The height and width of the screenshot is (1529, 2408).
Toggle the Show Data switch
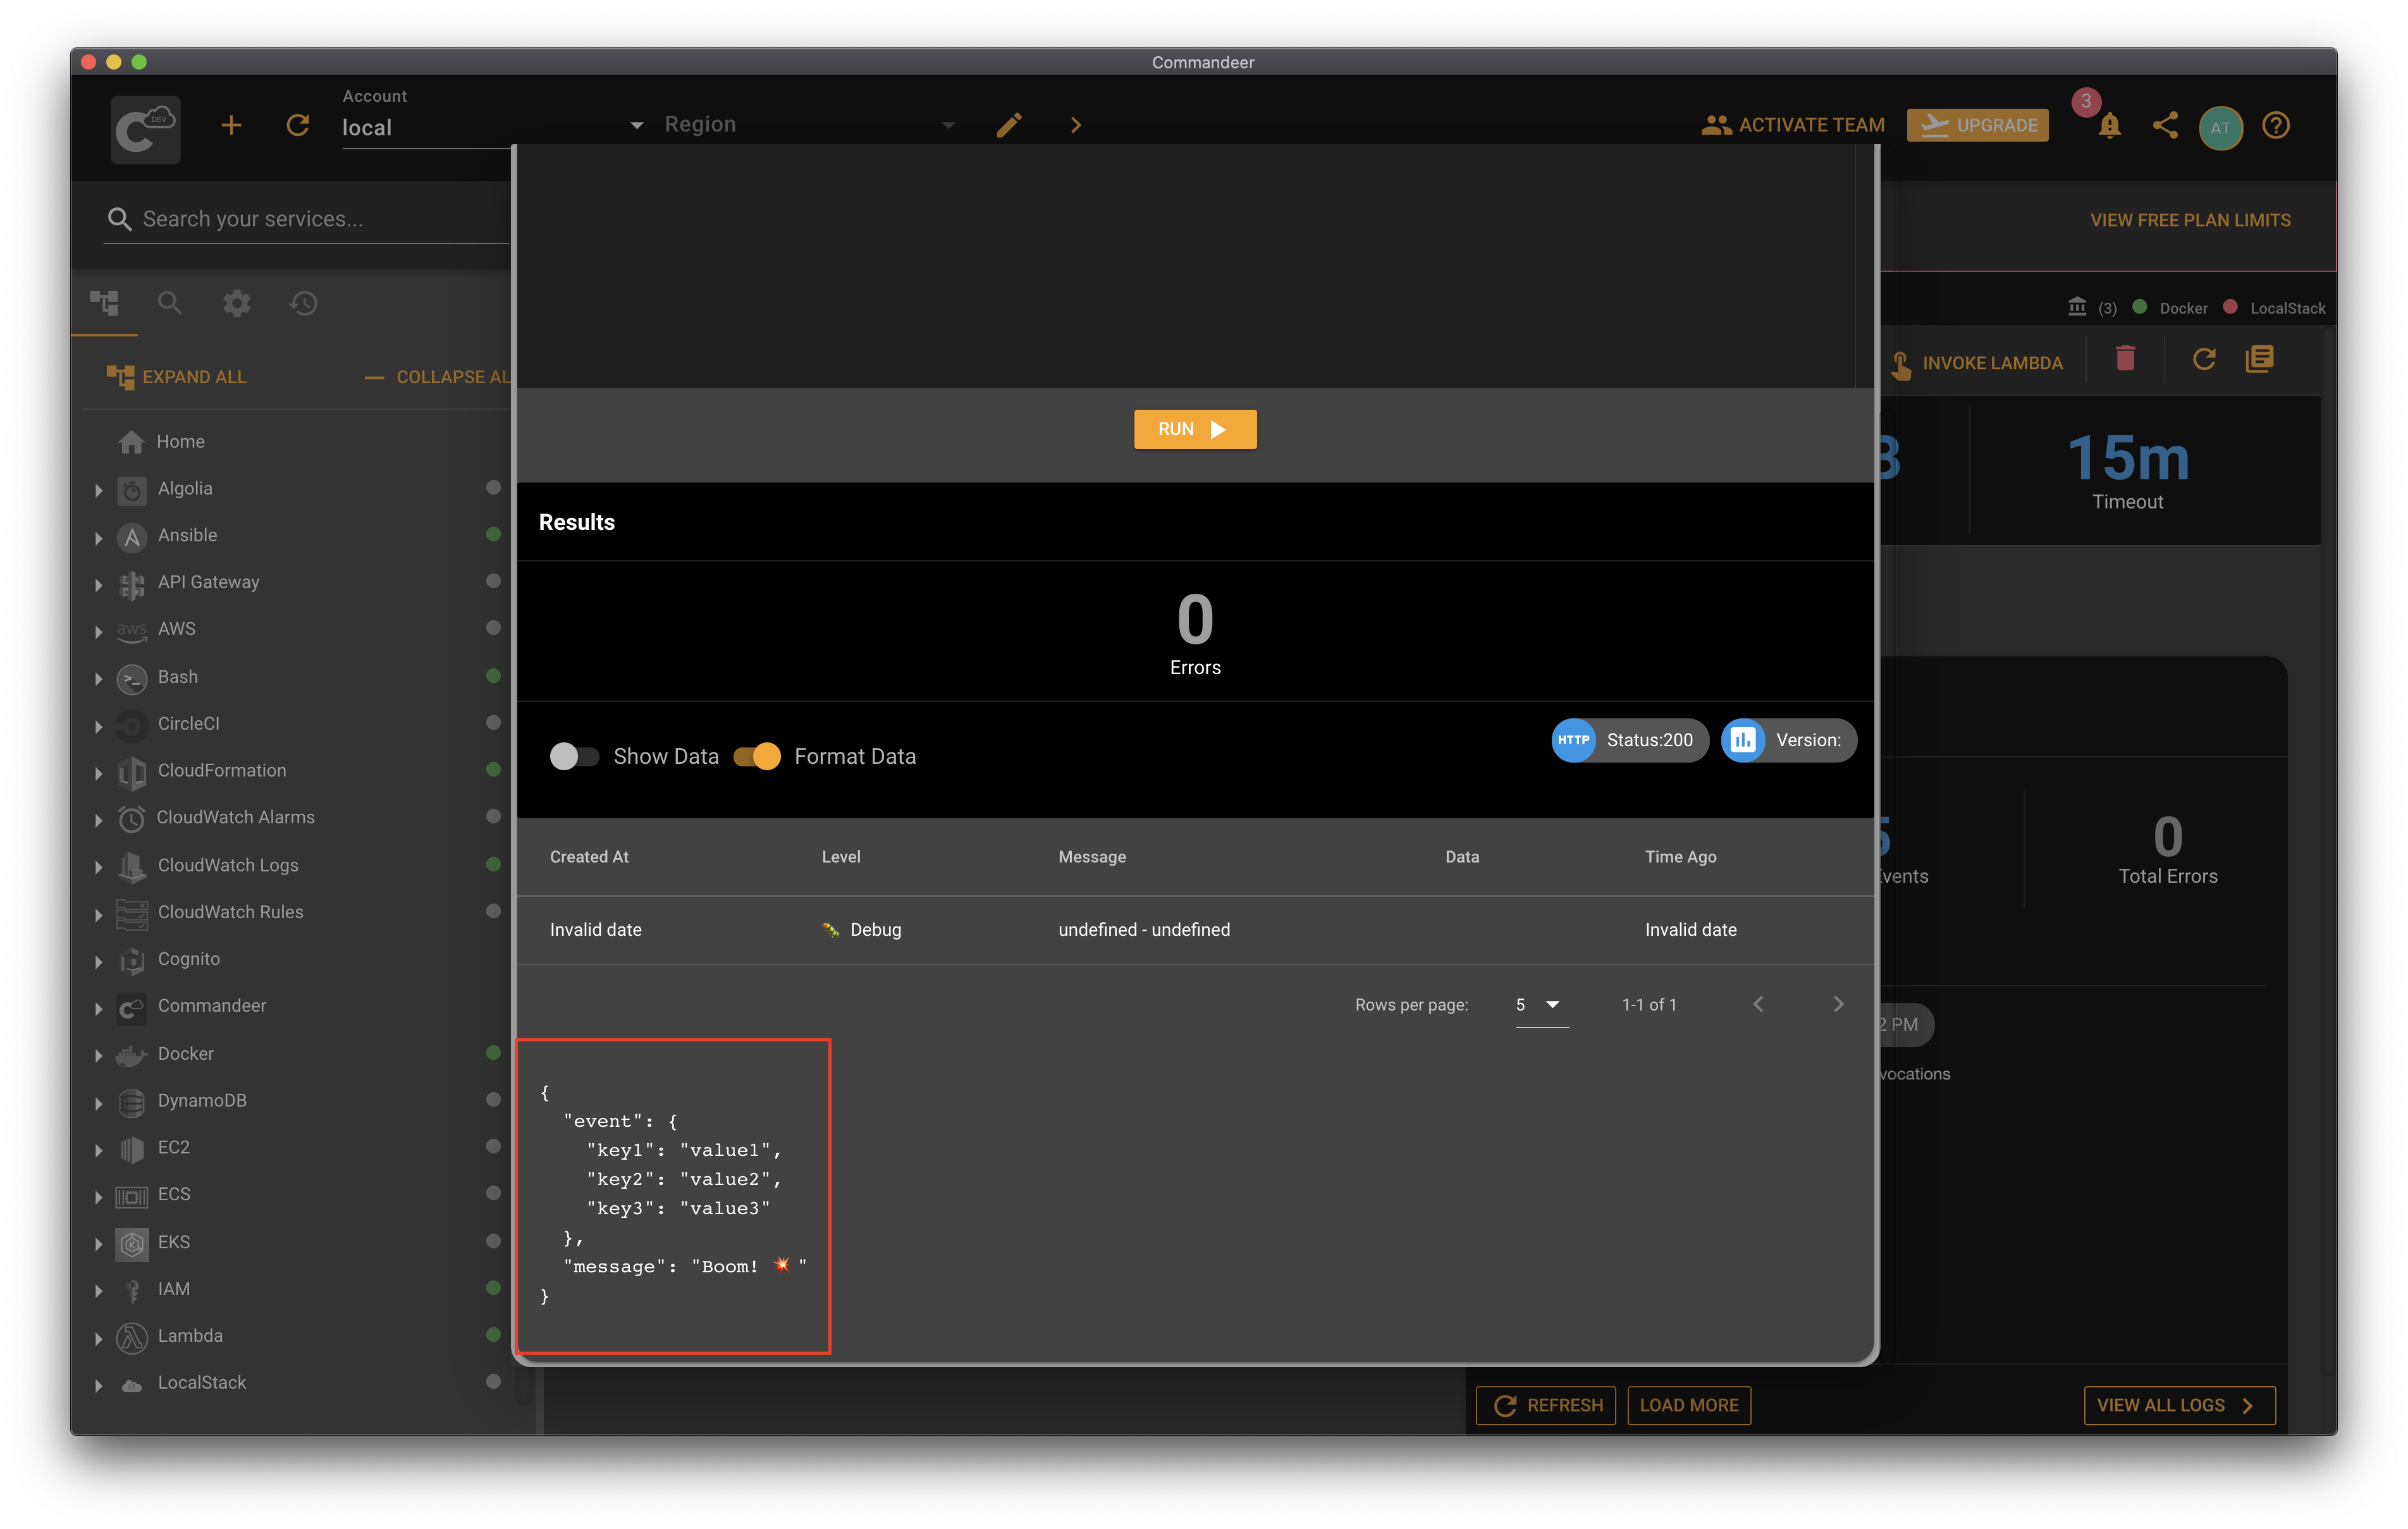(574, 756)
